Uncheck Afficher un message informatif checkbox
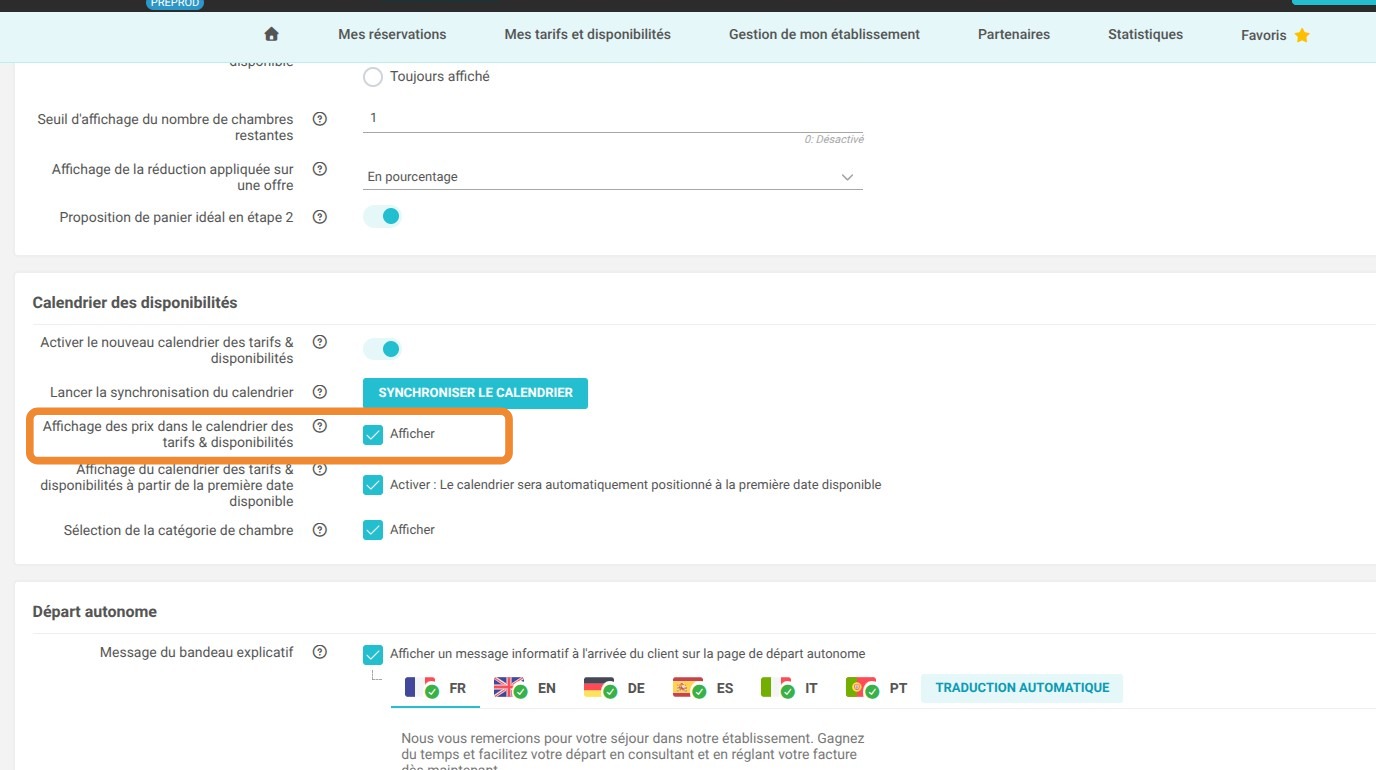1376x770 pixels. (x=373, y=655)
